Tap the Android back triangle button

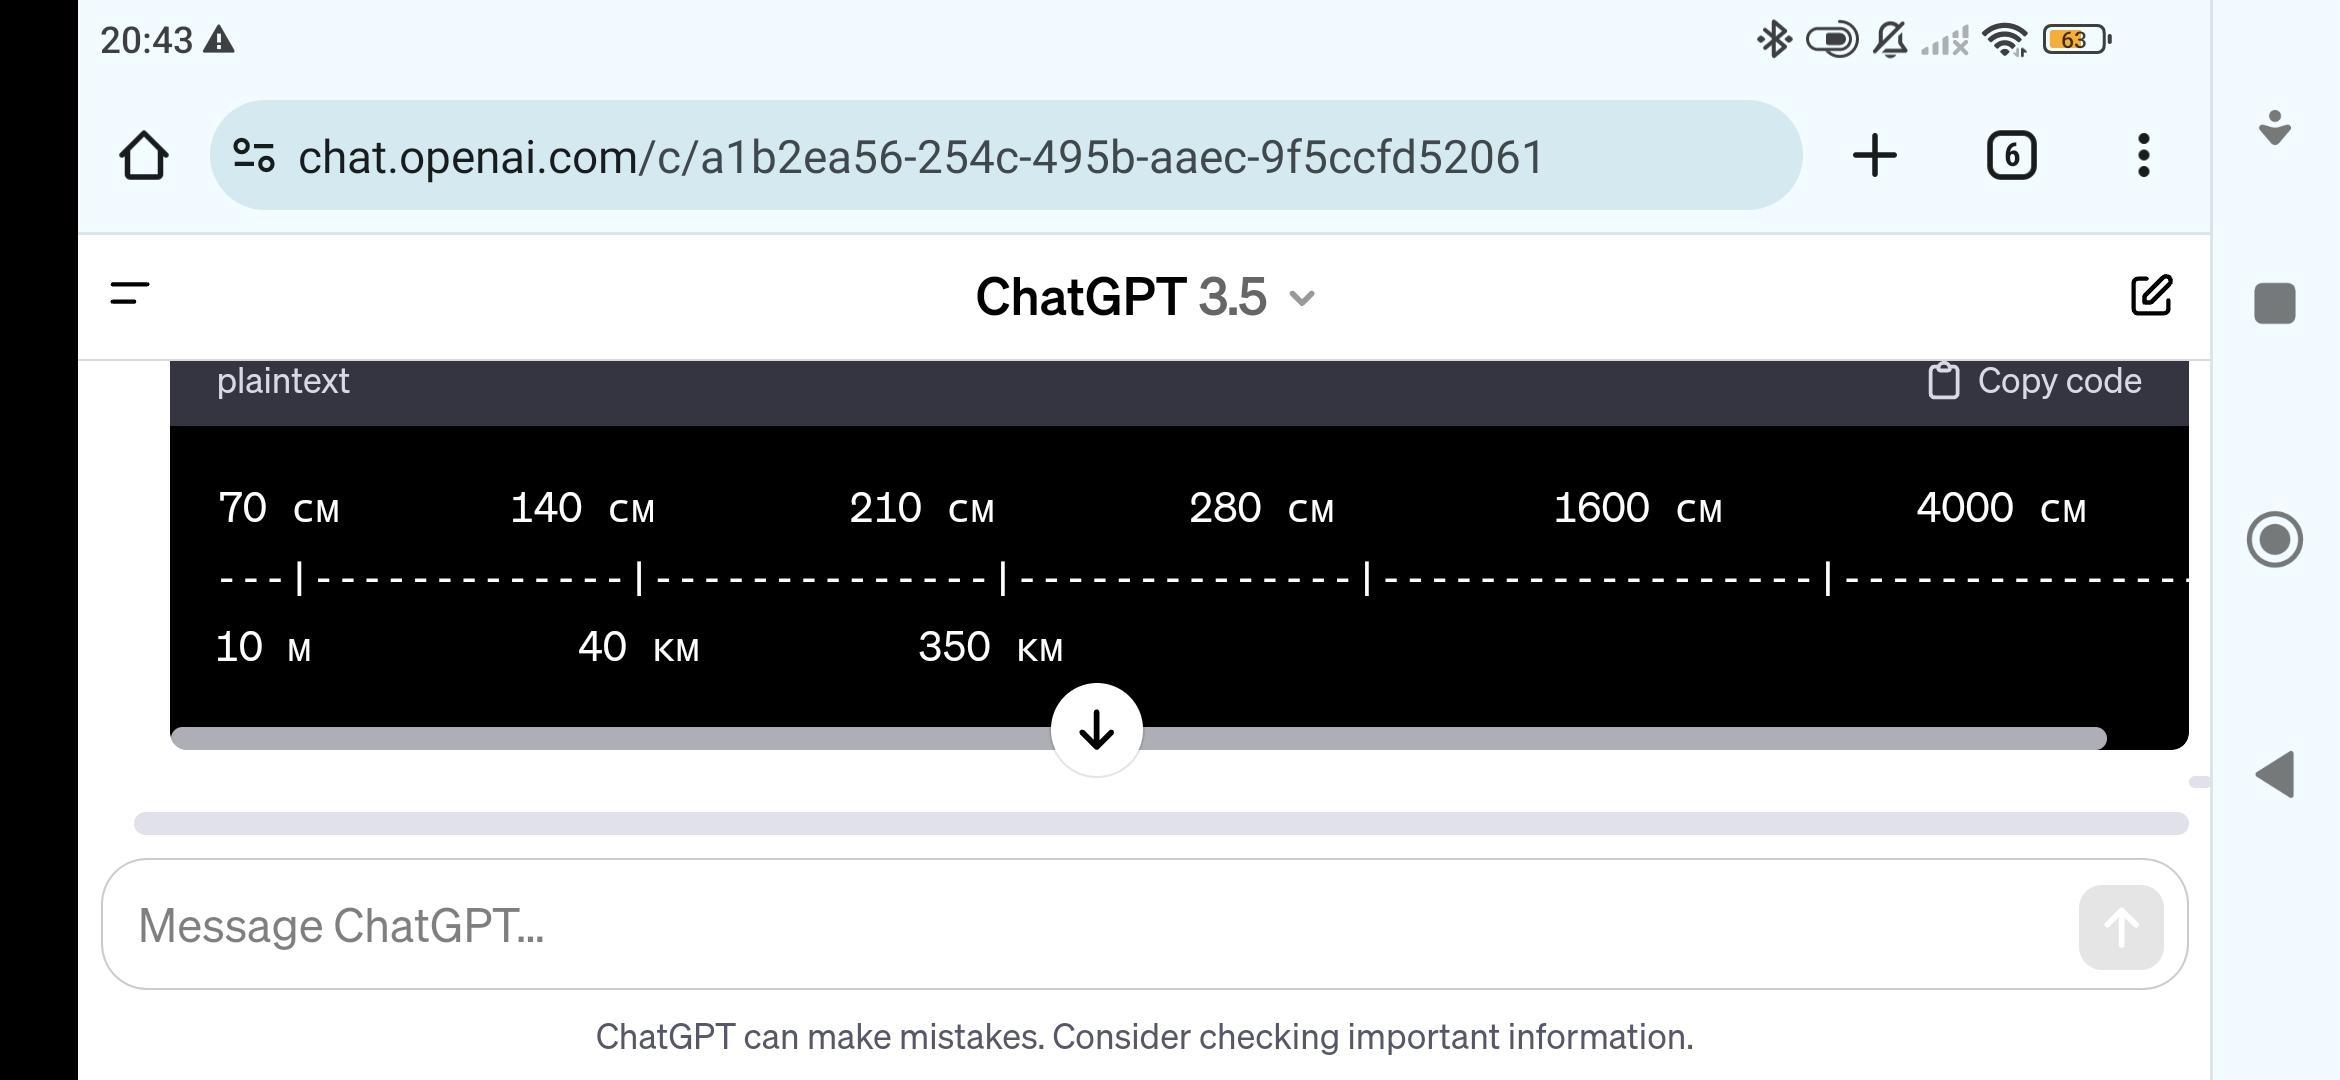pos(2274,775)
